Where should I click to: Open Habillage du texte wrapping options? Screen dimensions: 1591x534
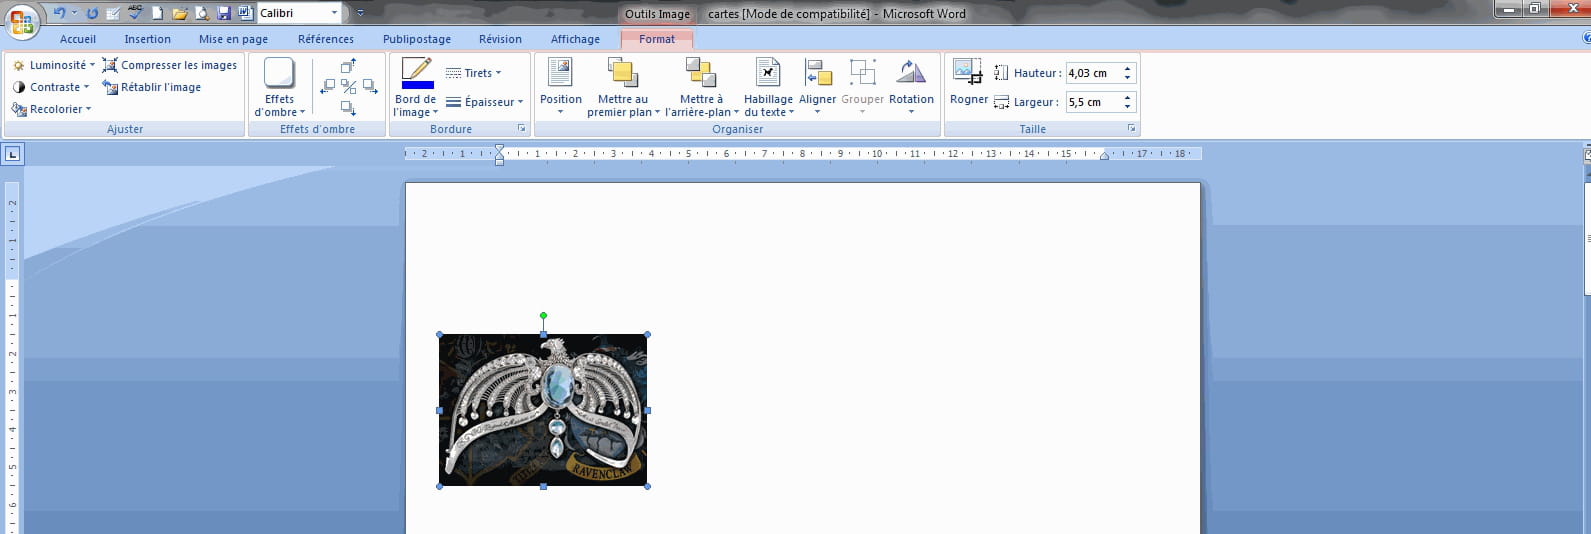pyautogui.click(x=768, y=87)
